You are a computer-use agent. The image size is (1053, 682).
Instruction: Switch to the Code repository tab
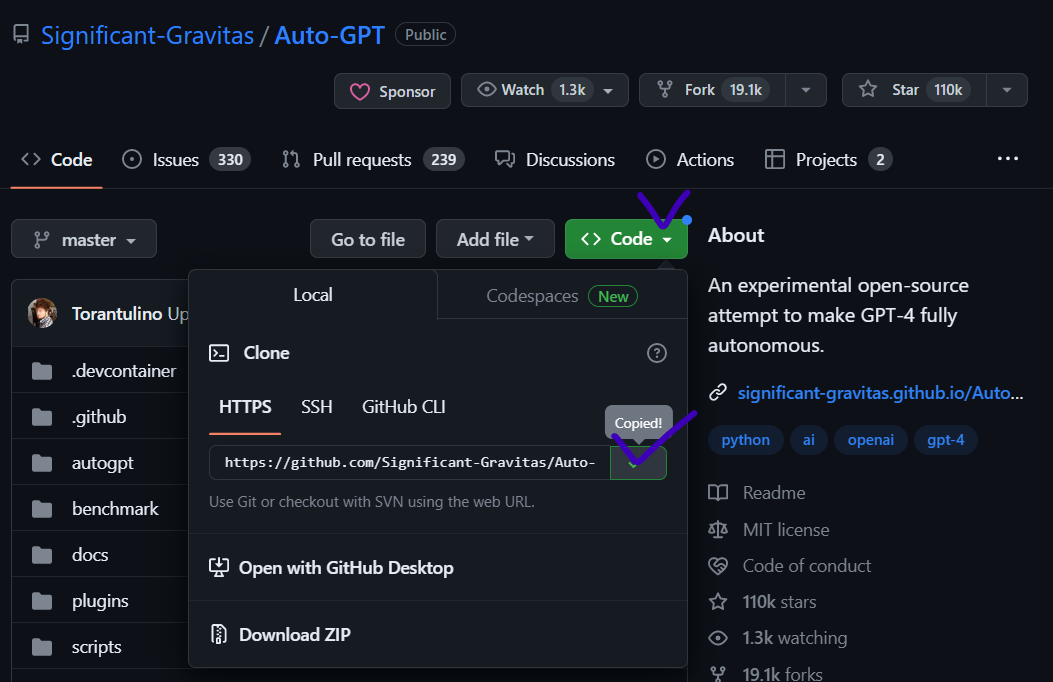click(x=57, y=160)
